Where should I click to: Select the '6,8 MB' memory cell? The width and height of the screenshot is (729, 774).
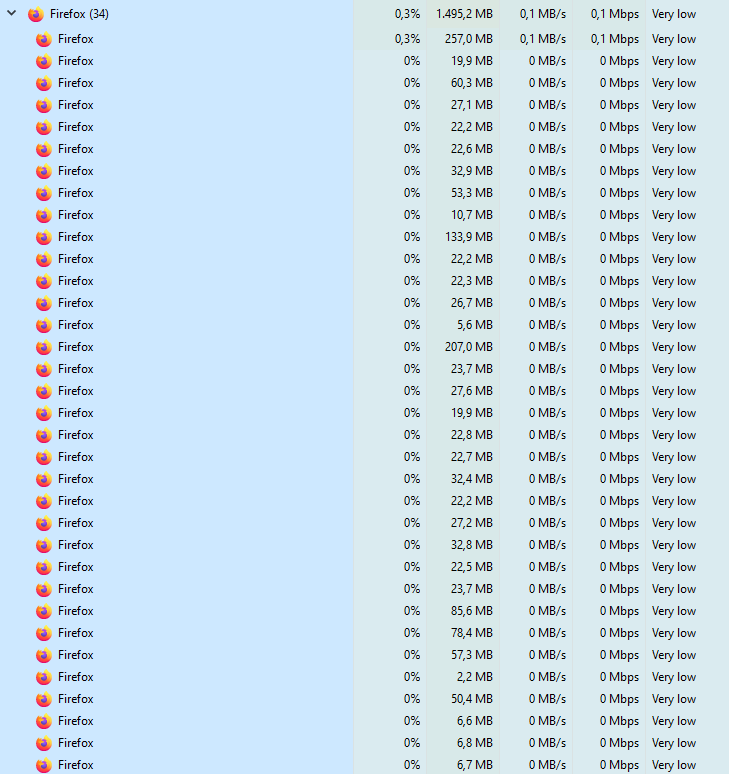pos(474,742)
